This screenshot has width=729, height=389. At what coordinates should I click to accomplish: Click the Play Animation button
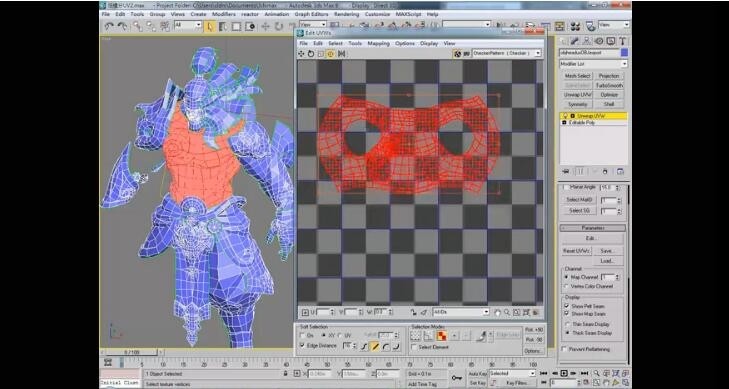(x=563, y=373)
